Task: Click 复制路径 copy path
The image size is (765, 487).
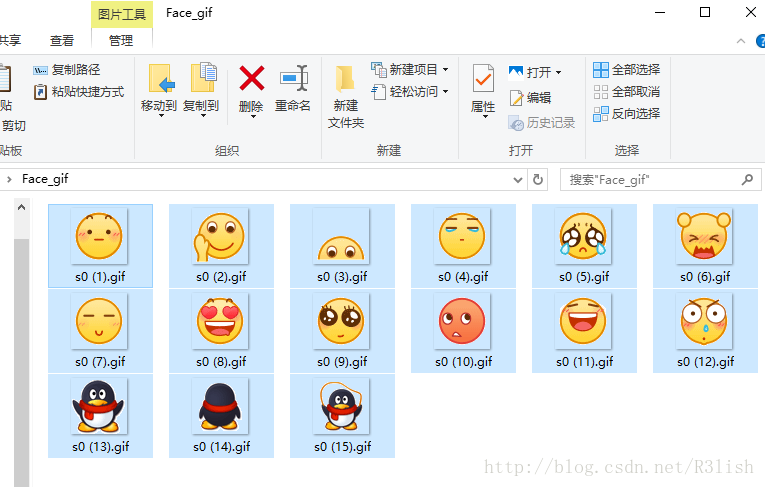Action: 67,70
